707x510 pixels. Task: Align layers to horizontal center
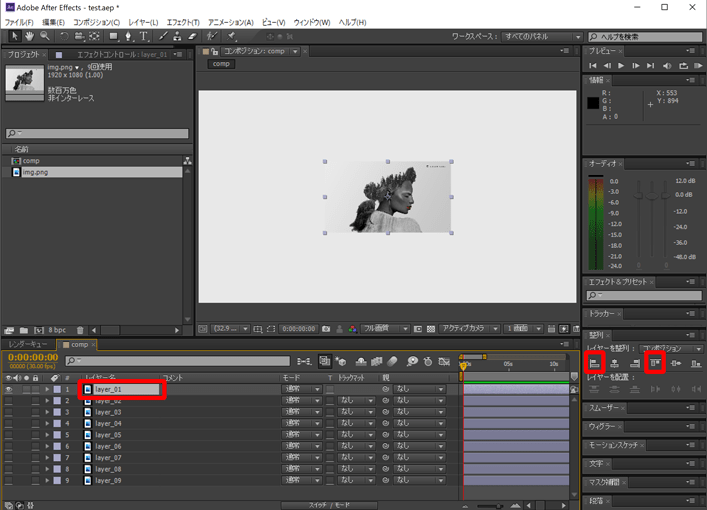[615, 363]
